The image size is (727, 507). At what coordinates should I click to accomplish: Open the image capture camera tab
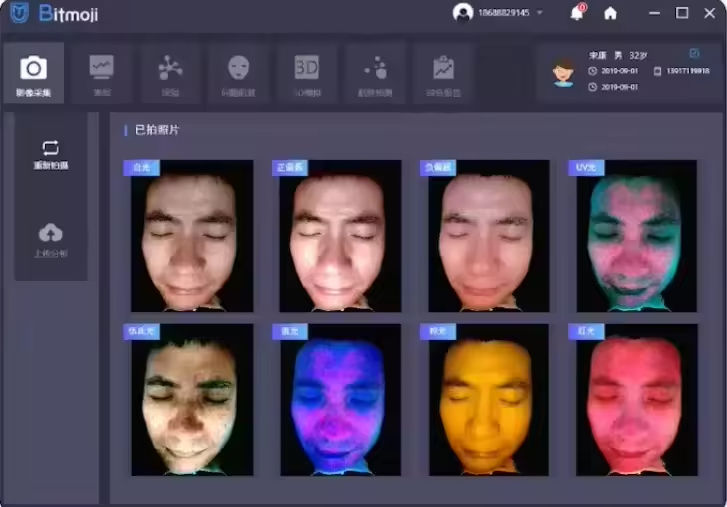click(x=34, y=74)
